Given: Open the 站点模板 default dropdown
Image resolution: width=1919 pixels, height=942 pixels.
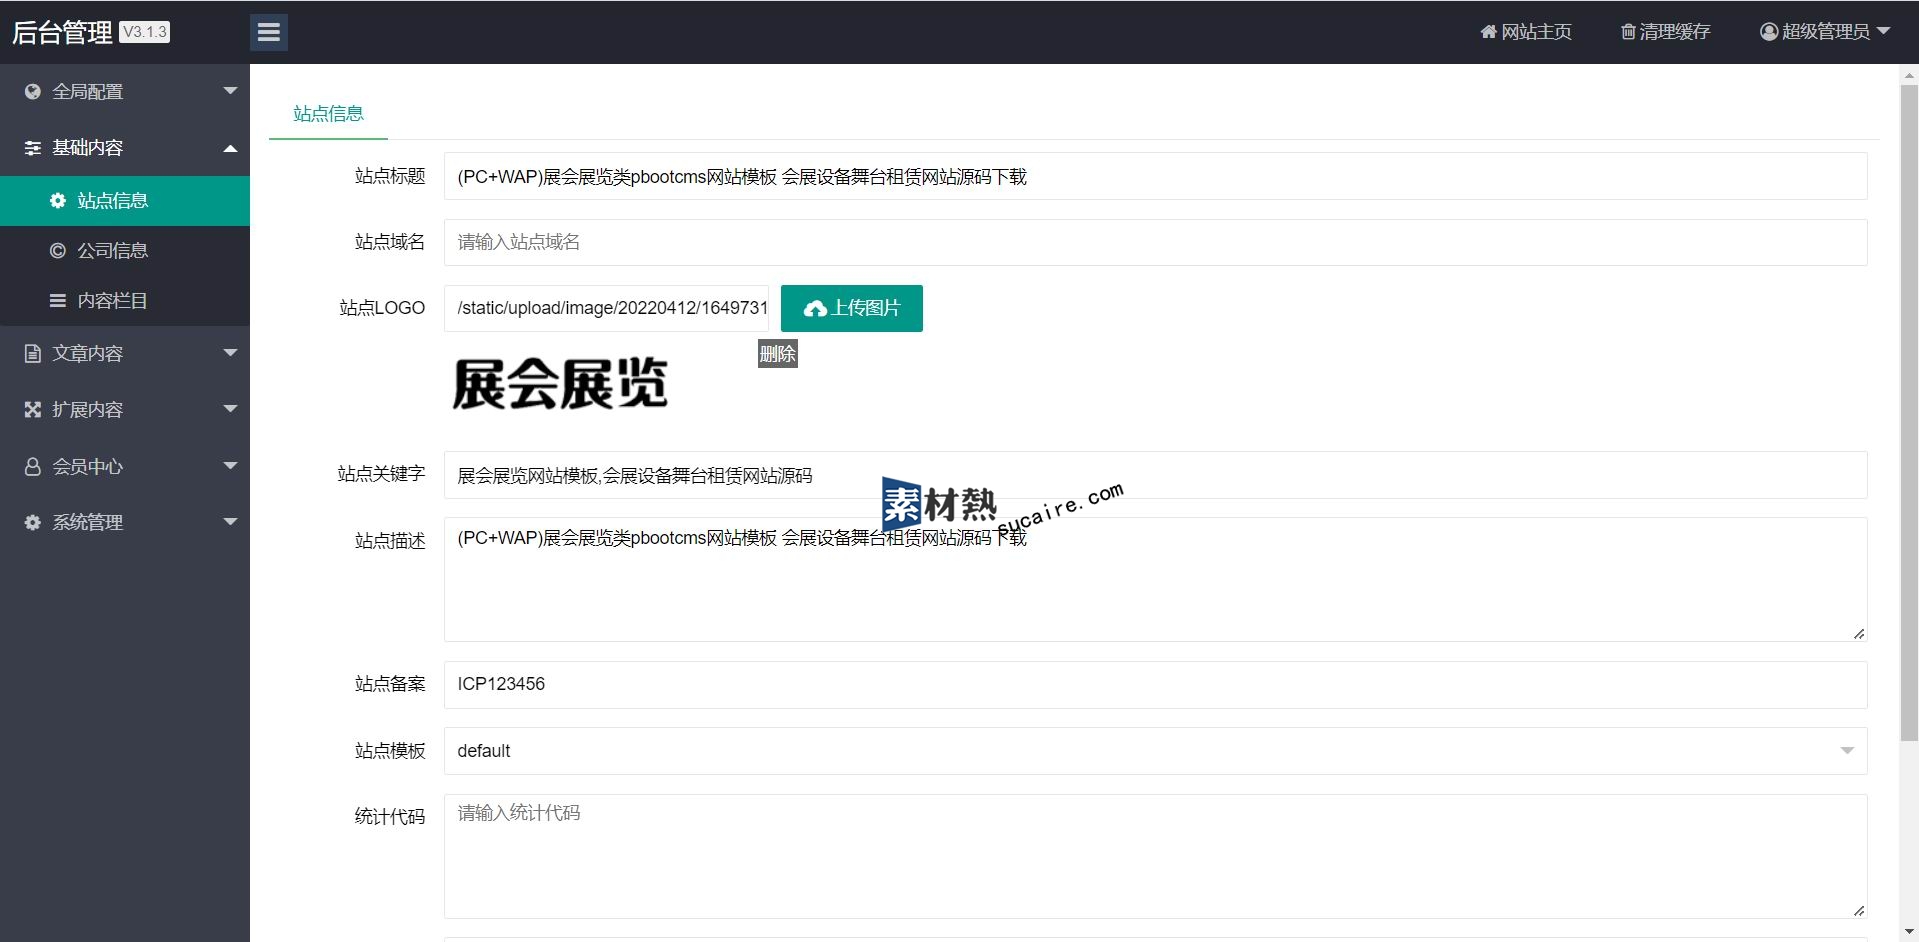Looking at the screenshot, I should click(1155, 751).
